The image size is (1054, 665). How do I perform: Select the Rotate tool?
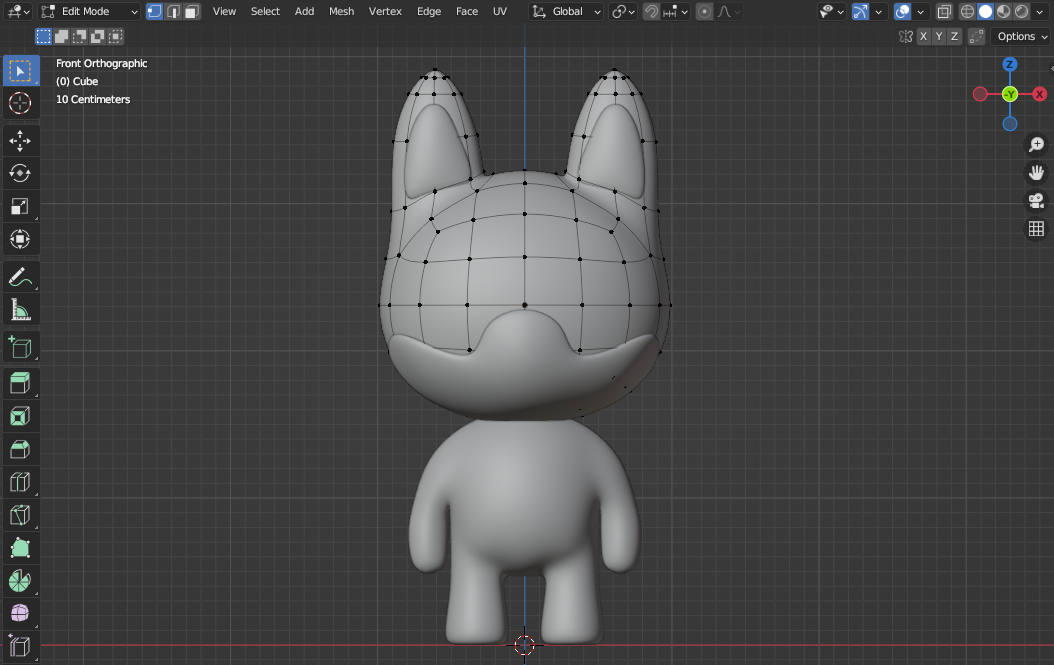[20, 173]
